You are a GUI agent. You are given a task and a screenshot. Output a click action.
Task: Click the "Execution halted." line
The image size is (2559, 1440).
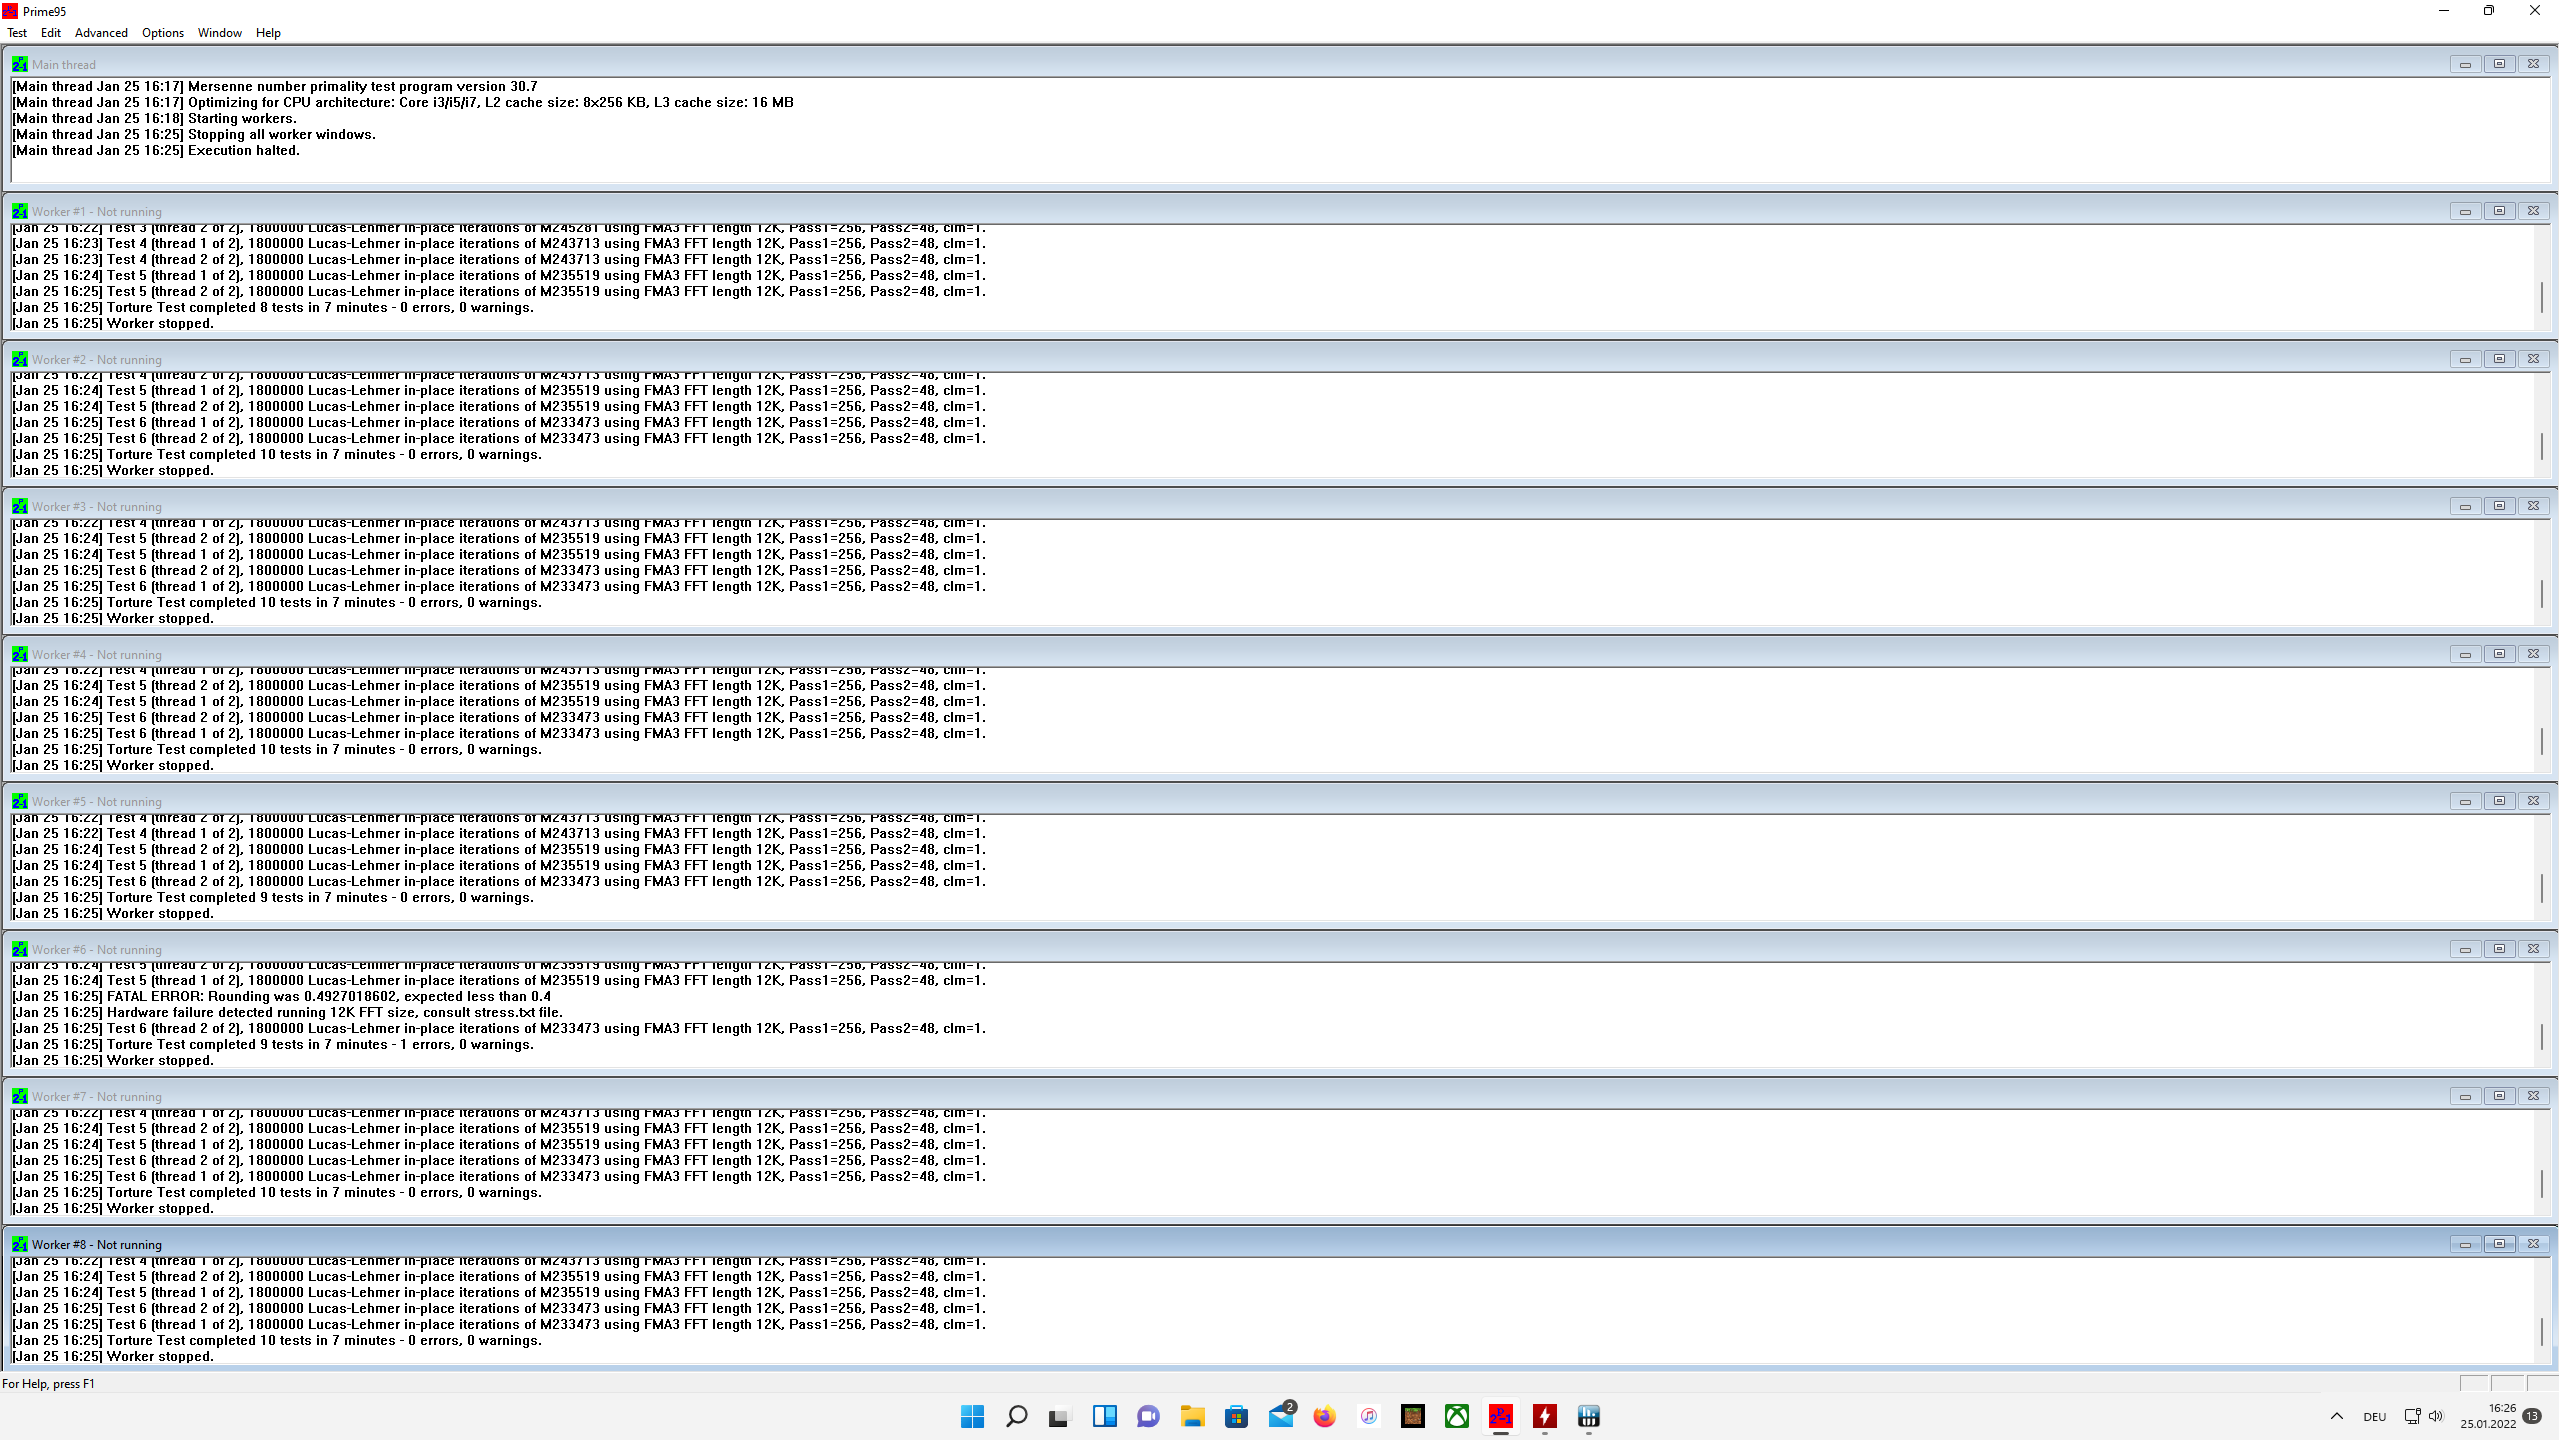[x=155, y=150]
